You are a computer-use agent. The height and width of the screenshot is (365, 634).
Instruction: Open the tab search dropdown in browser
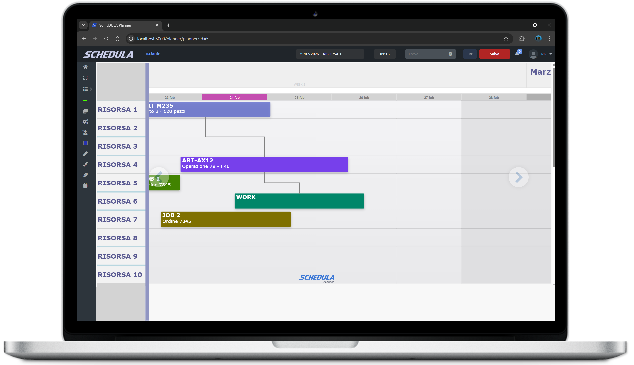[83, 25]
